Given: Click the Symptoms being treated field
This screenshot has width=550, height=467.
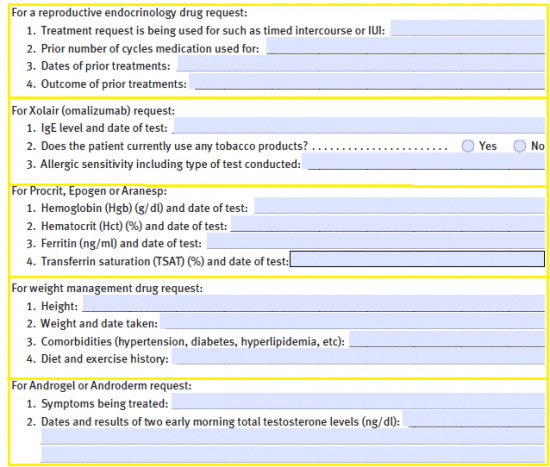Looking at the screenshot, I should (358, 401).
